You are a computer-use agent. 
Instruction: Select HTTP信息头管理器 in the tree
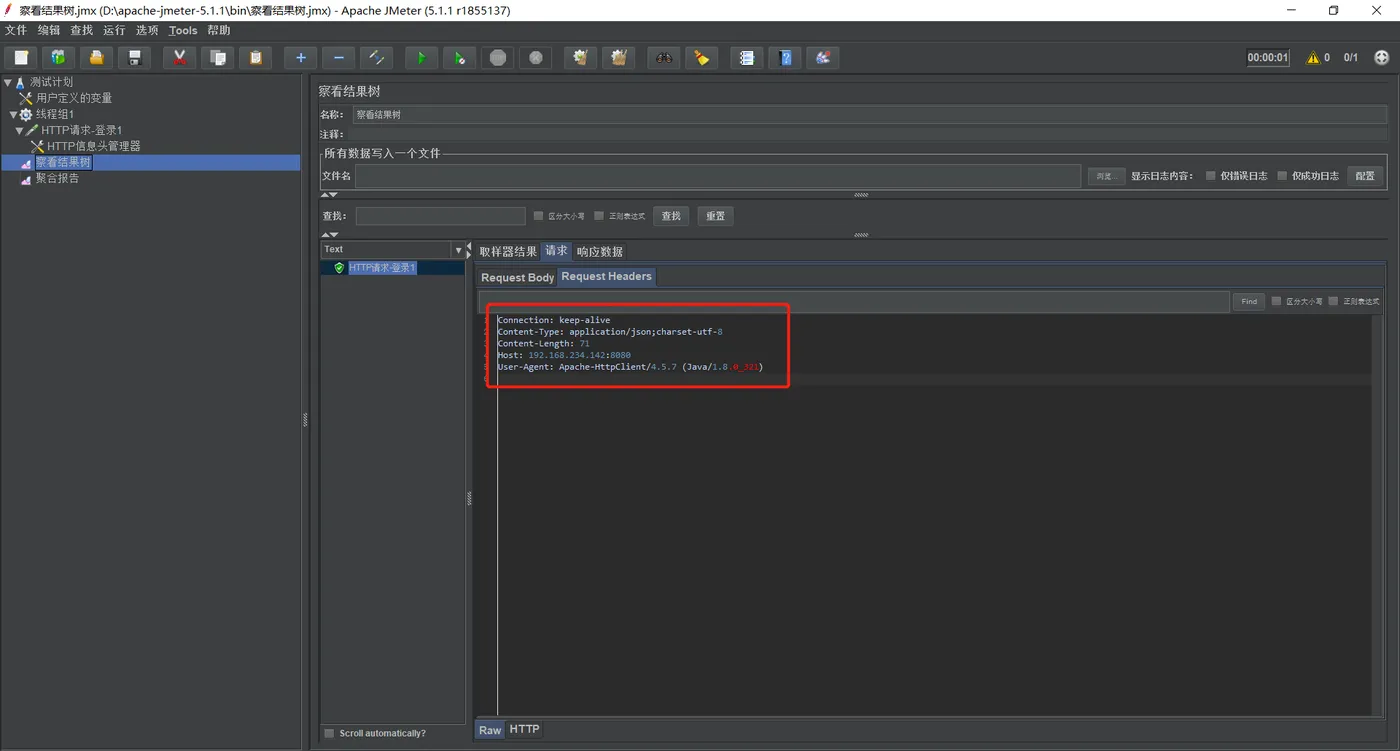coord(94,146)
